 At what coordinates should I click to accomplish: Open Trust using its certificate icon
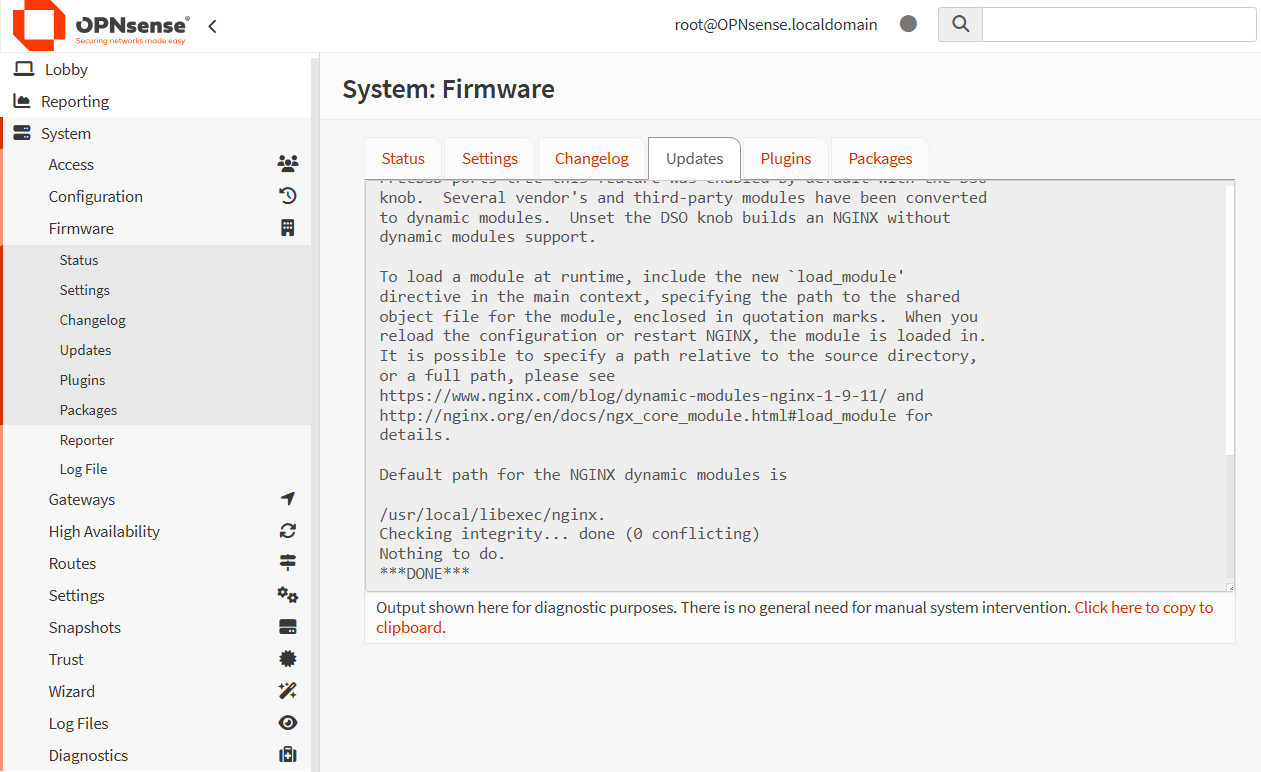click(x=287, y=658)
